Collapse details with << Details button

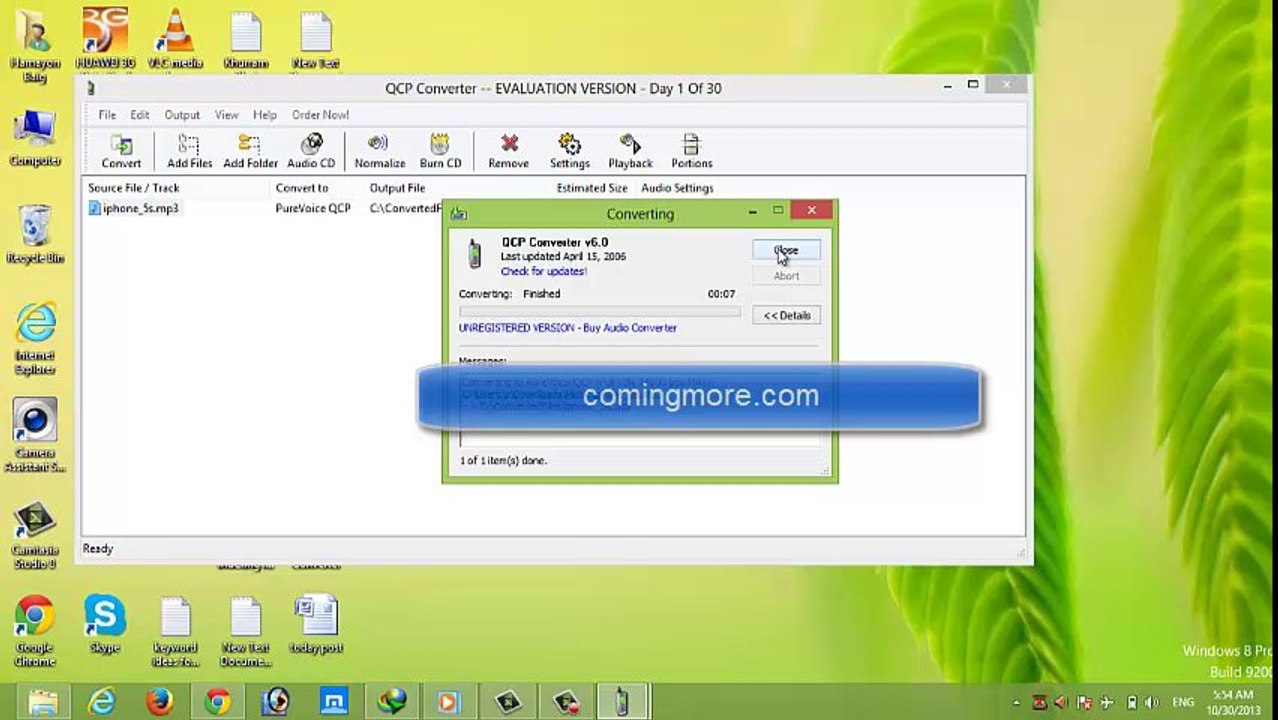coord(787,315)
